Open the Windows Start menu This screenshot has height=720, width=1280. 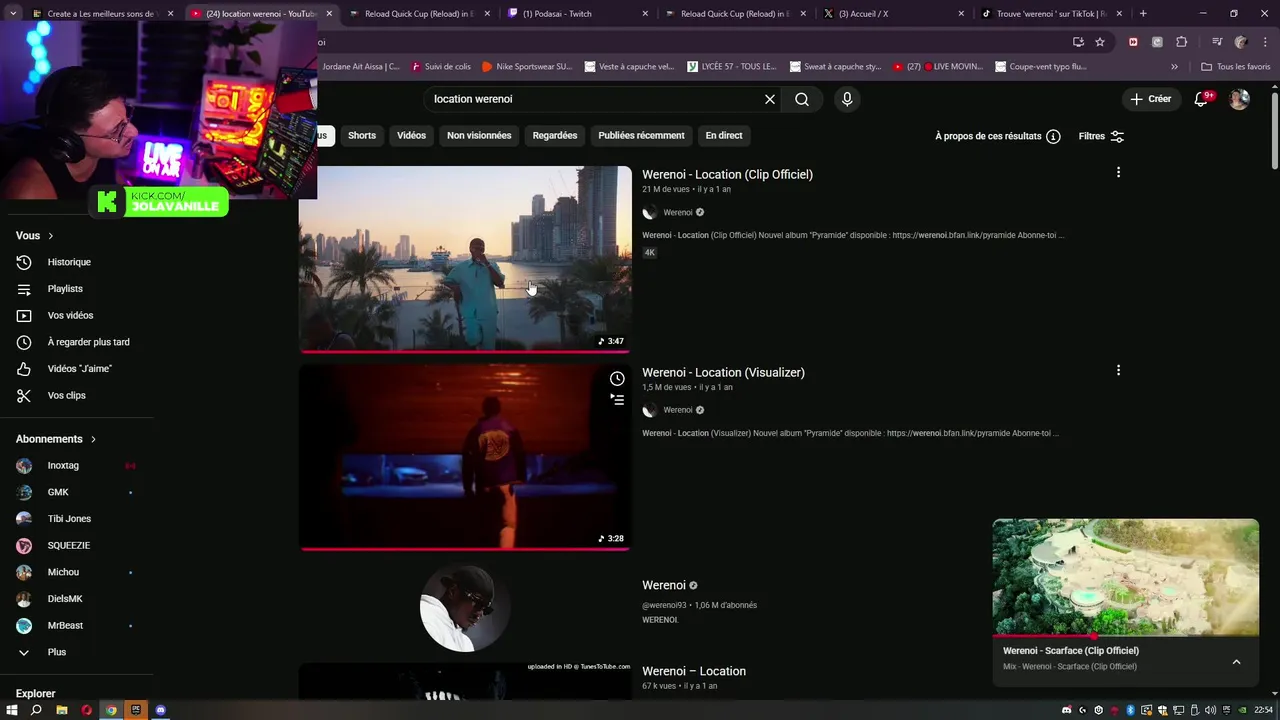coord(12,710)
